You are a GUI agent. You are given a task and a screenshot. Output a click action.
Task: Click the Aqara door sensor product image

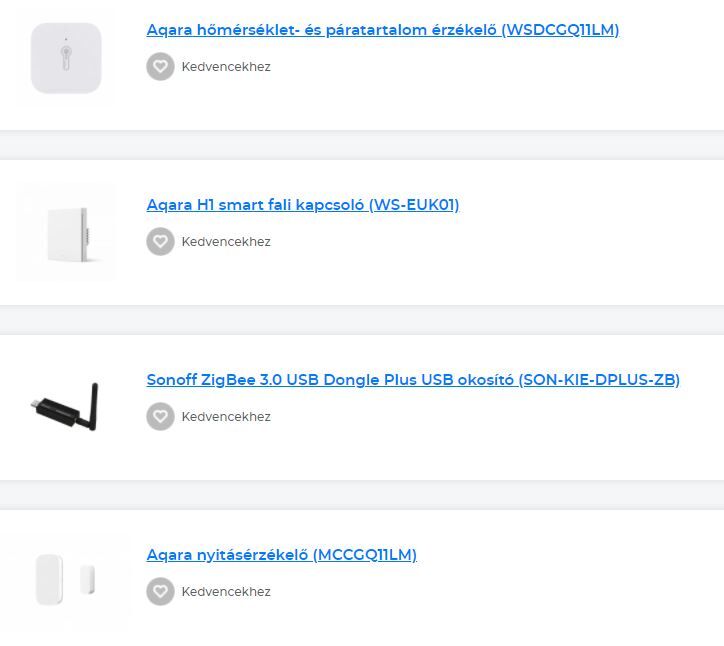(66, 581)
